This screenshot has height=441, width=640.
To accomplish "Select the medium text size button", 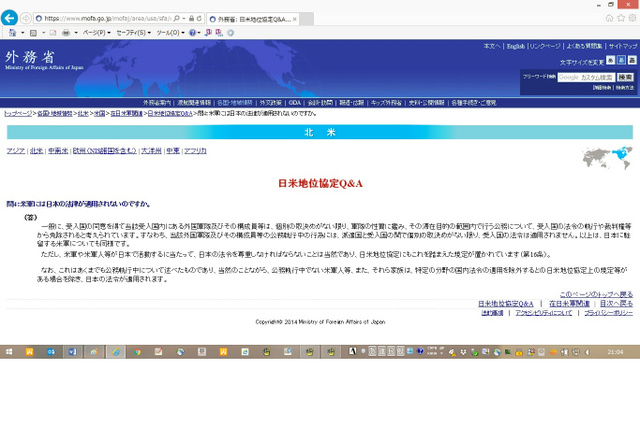I will (620, 61).
